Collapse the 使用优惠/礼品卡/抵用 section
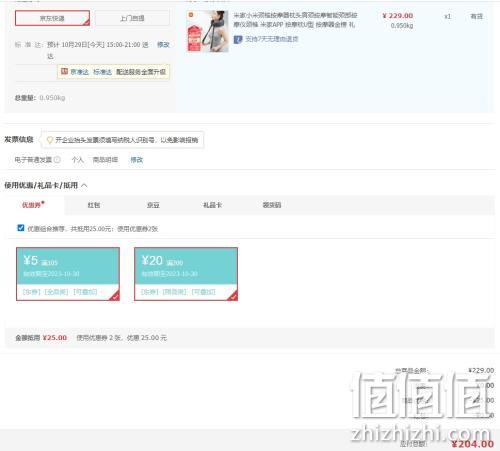Viewport: 500px width, 451px height. point(84,185)
